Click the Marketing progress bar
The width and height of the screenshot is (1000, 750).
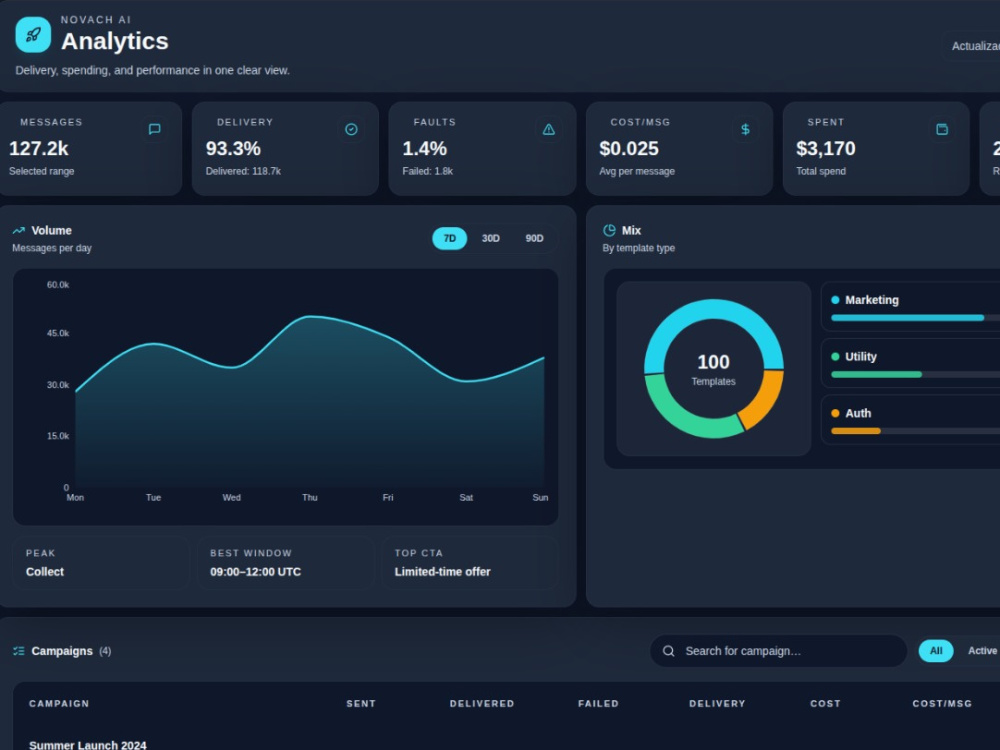916,318
